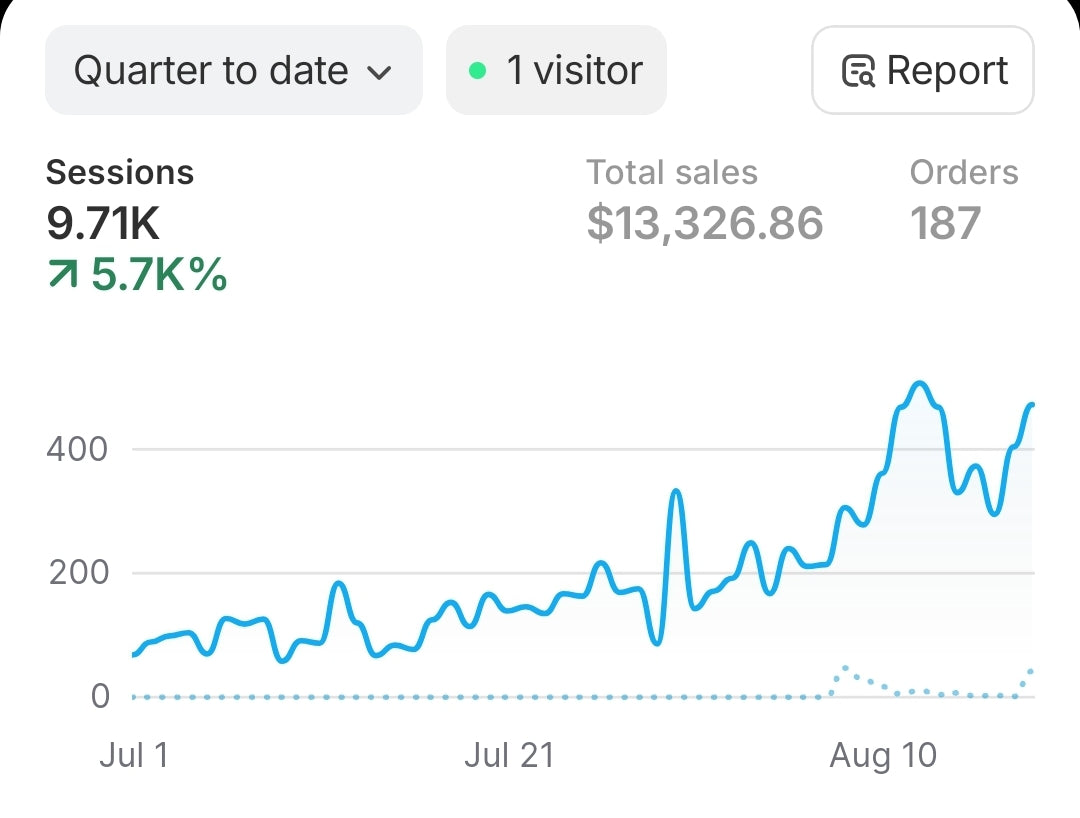Image resolution: width=1080 pixels, height=818 pixels.
Task: Click the 9.71K sessions value
Action: (103, 224)
